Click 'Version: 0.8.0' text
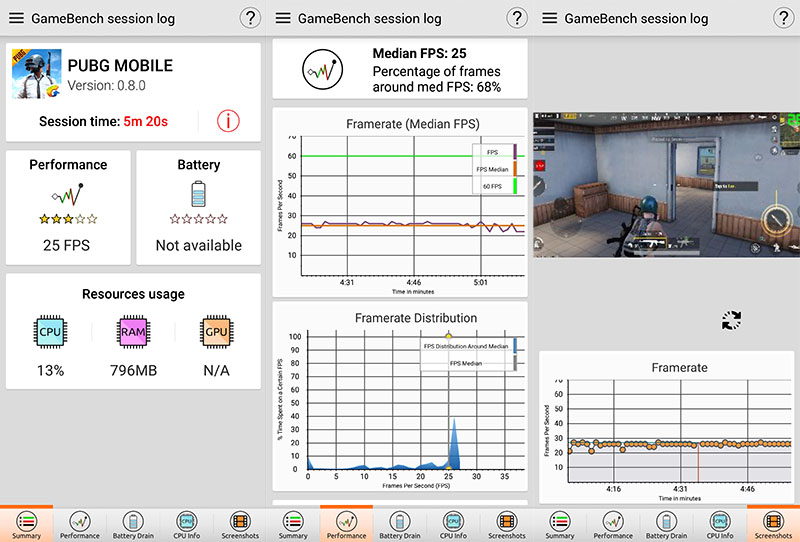 coord(107,85)
